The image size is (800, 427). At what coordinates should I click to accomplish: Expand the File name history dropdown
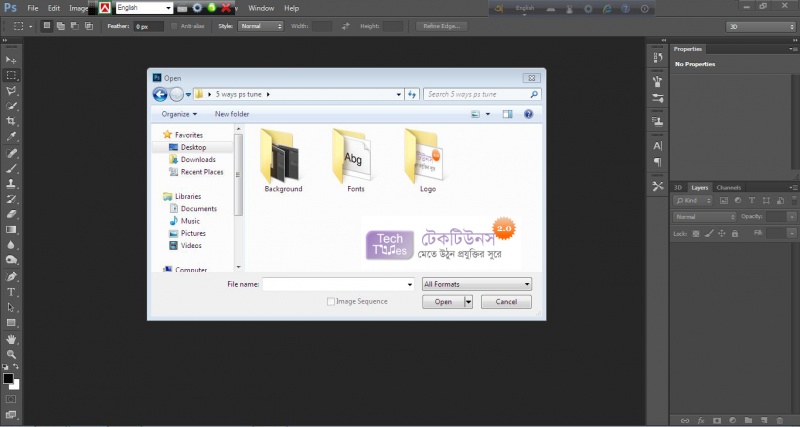(410, 285)
